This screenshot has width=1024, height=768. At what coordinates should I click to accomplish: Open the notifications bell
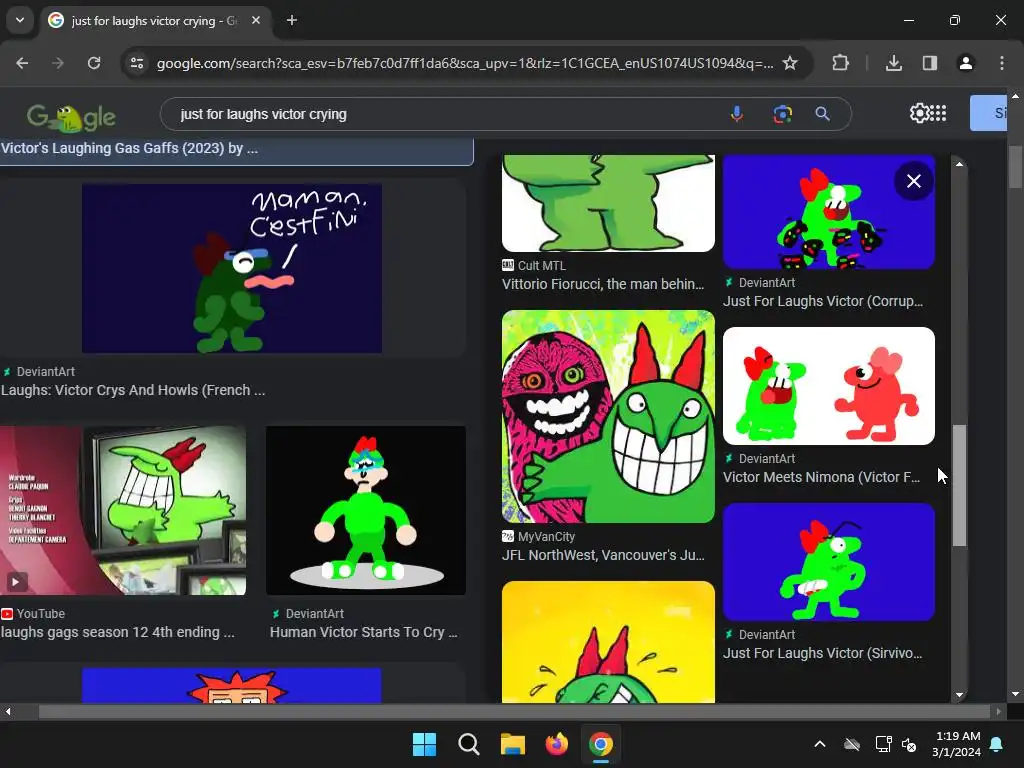point(997,744)
